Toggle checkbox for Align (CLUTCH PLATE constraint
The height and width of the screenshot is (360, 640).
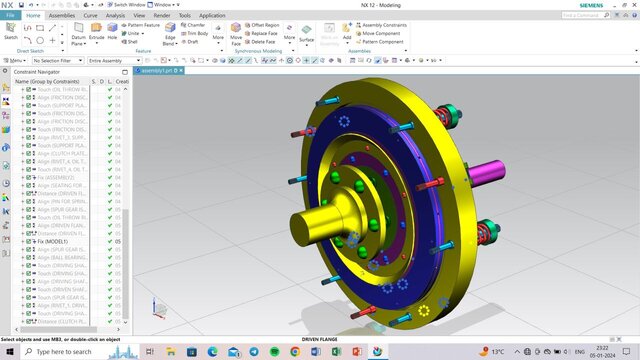click(29, 153)
